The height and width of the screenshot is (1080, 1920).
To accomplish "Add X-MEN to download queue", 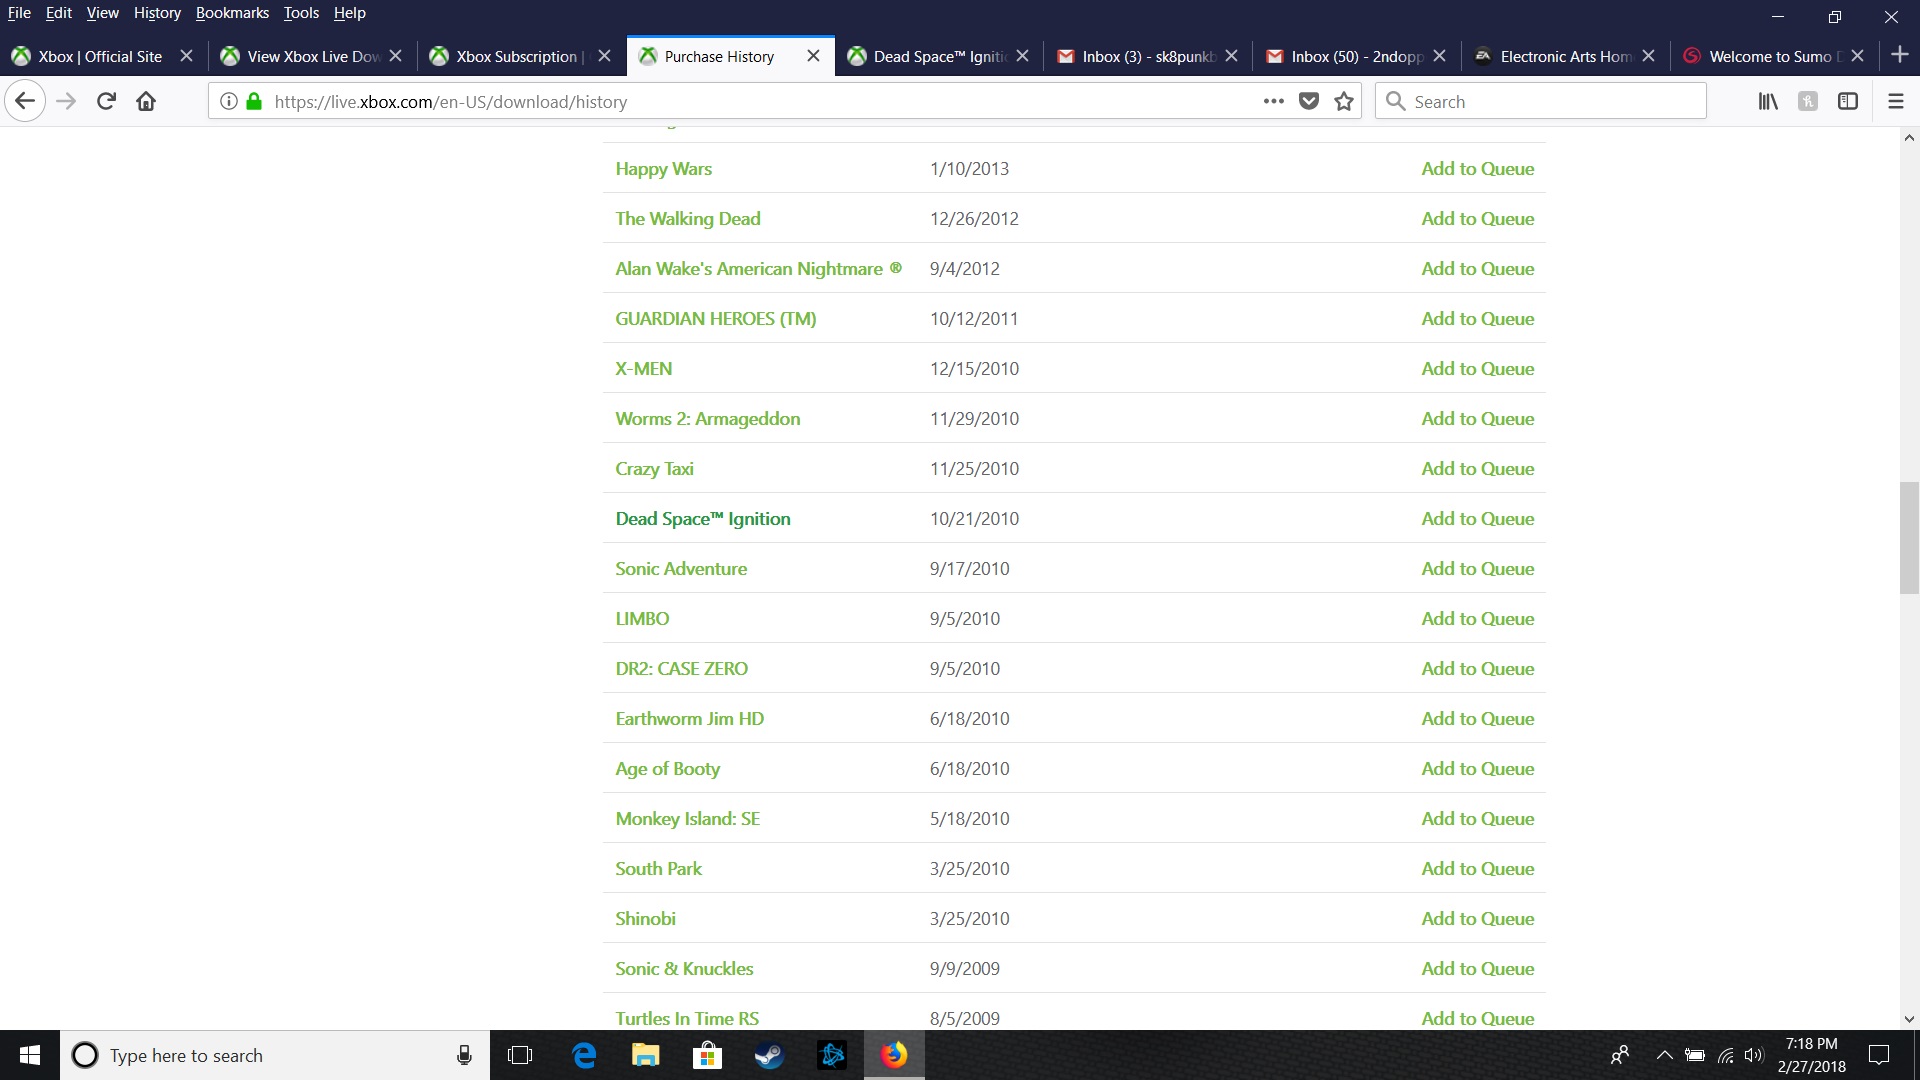I will (1477, 368).
